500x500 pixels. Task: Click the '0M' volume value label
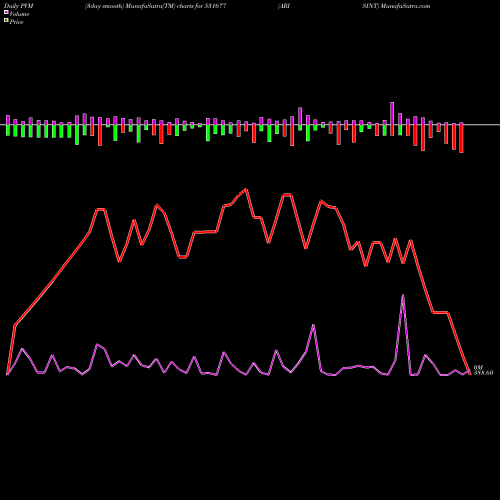point(478,367)
